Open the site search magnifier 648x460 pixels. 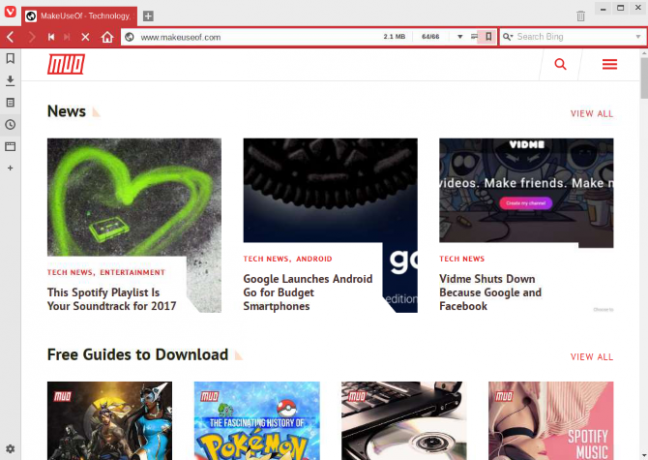(560, 64)
